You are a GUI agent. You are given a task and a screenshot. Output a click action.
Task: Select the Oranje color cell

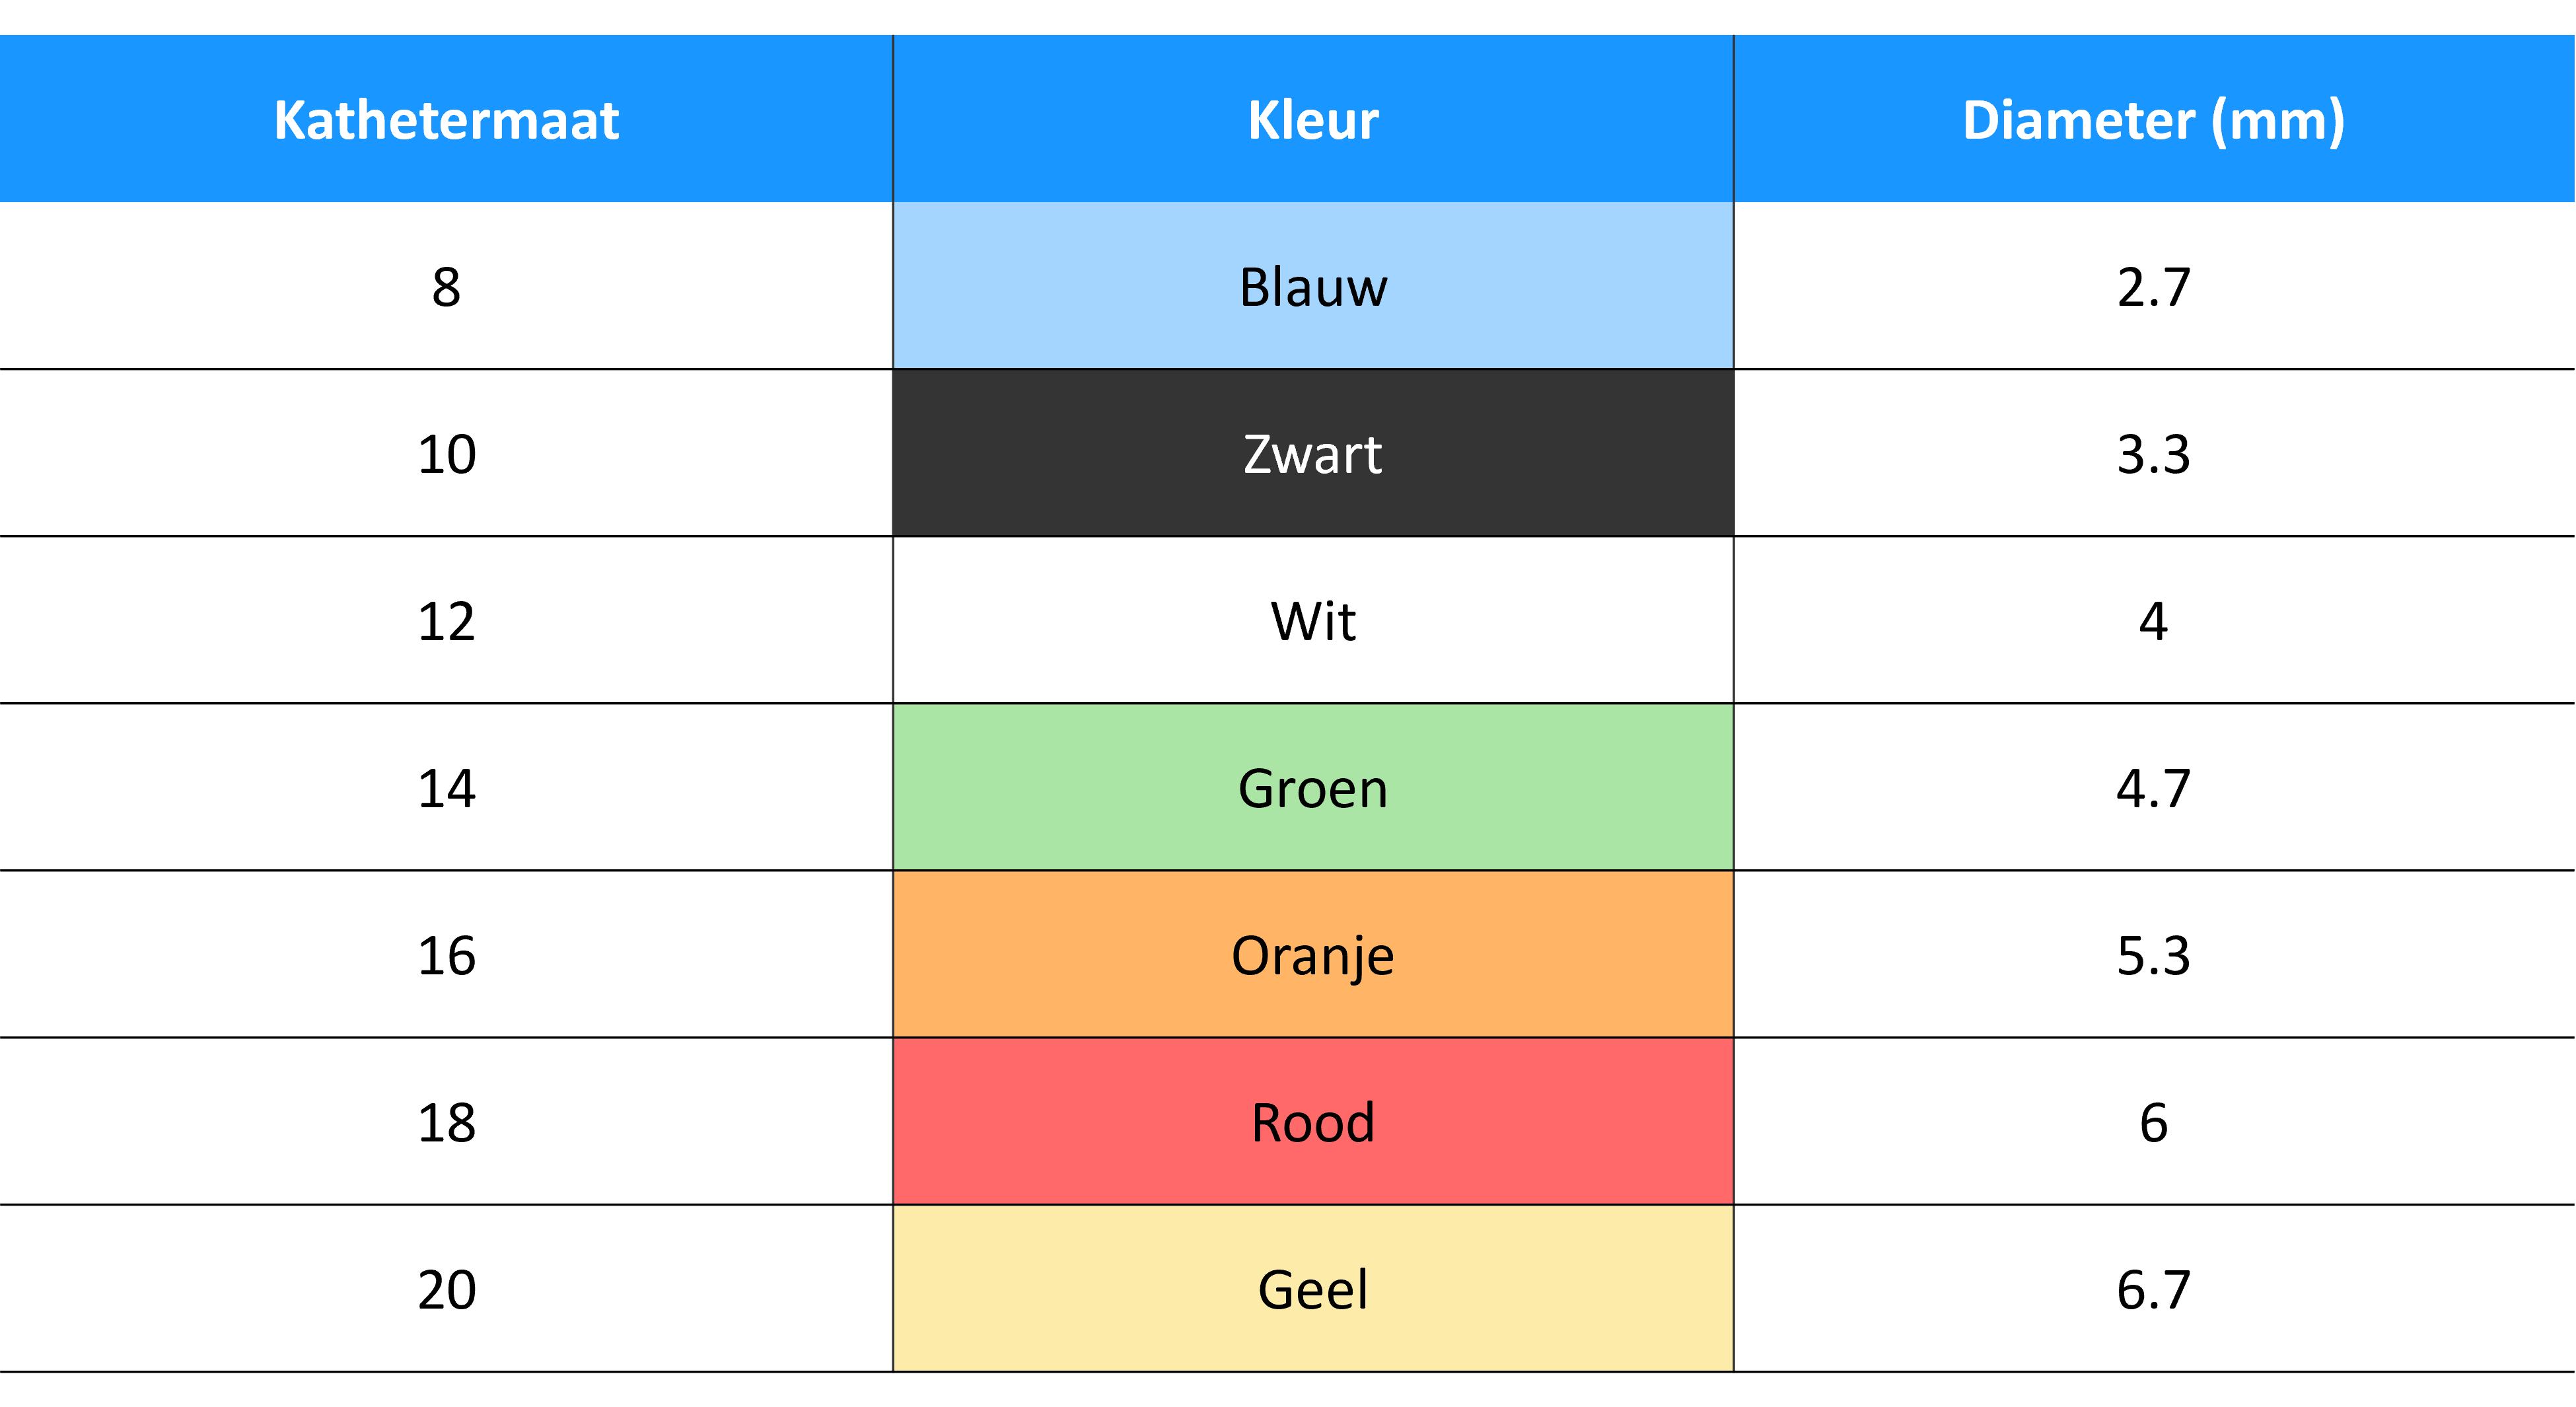point(1313,954)
